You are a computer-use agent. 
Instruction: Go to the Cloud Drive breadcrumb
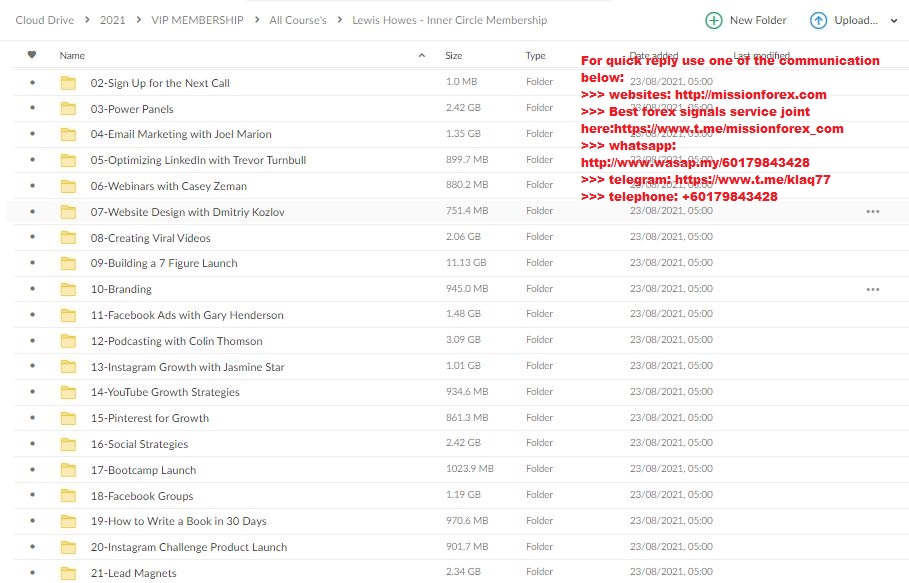pyautogui.click(x=45, y=20)
